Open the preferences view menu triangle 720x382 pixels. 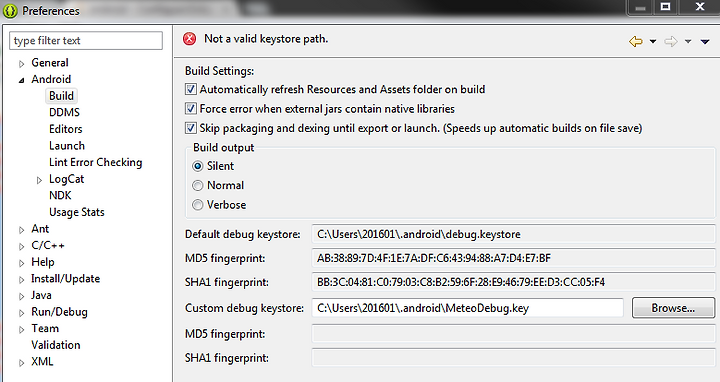click(705, 41)
